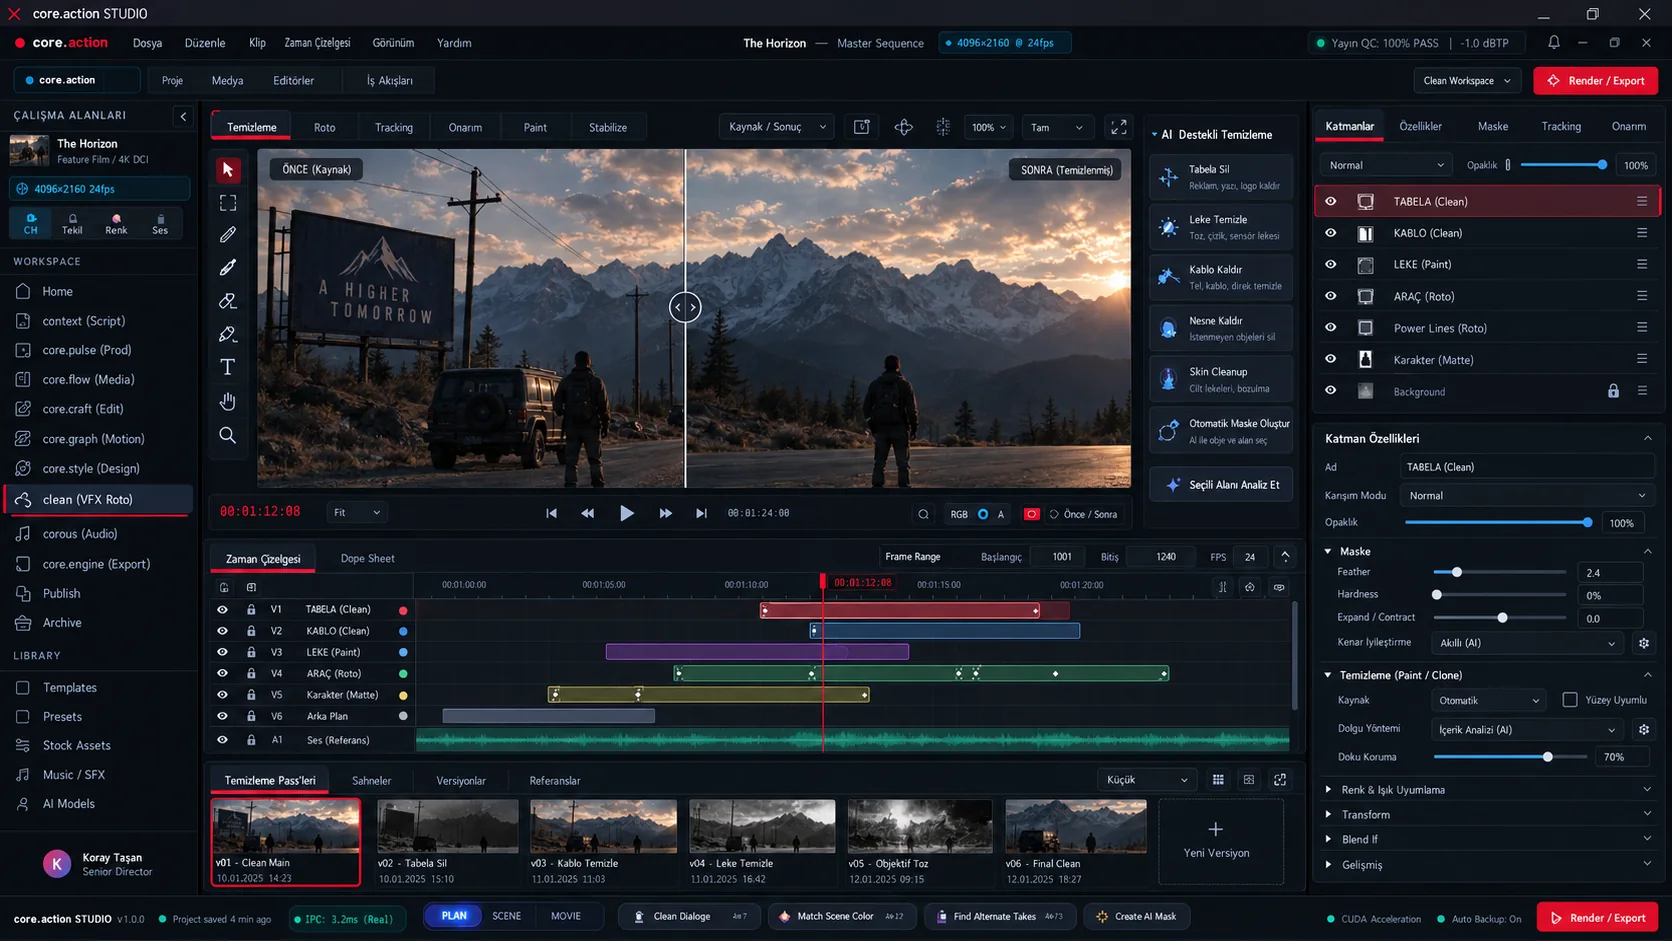1672x941 pixels.
Task: Open the Zaman Çizelgesi menu
Action: 317,43
